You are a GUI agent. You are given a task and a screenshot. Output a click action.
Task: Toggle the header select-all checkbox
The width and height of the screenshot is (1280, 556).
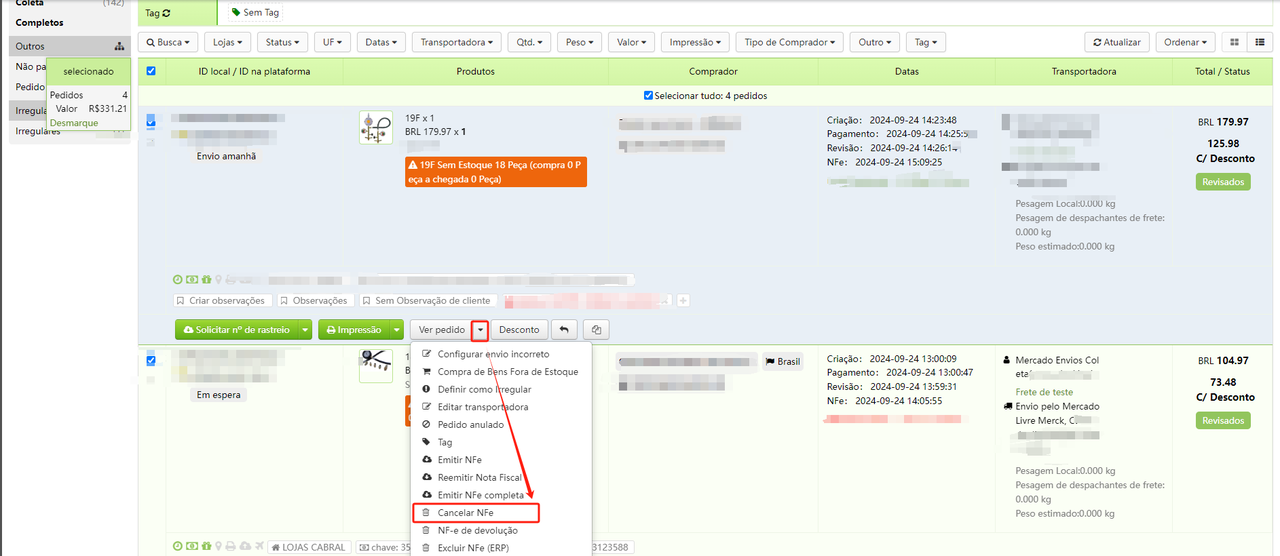(151, 71)
